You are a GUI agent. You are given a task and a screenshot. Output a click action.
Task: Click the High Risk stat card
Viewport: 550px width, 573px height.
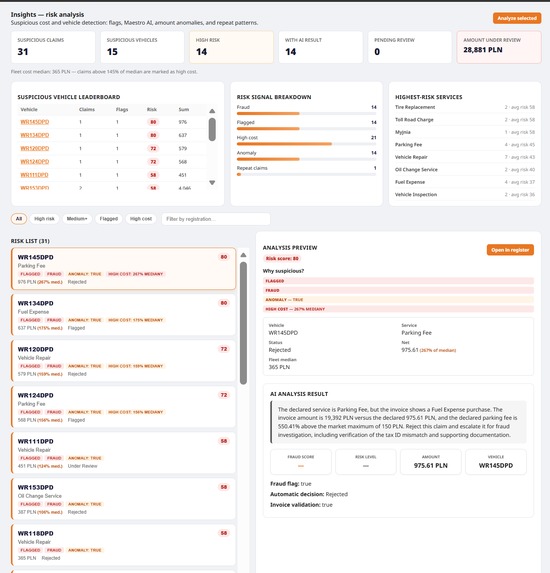(231, 47)
